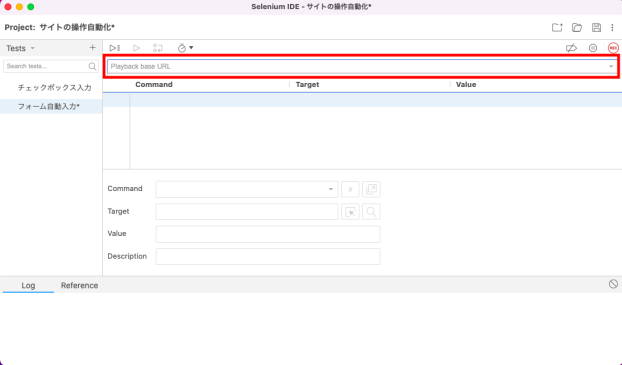
Task: Maximize window with green button
Action: tap(31, 7)
